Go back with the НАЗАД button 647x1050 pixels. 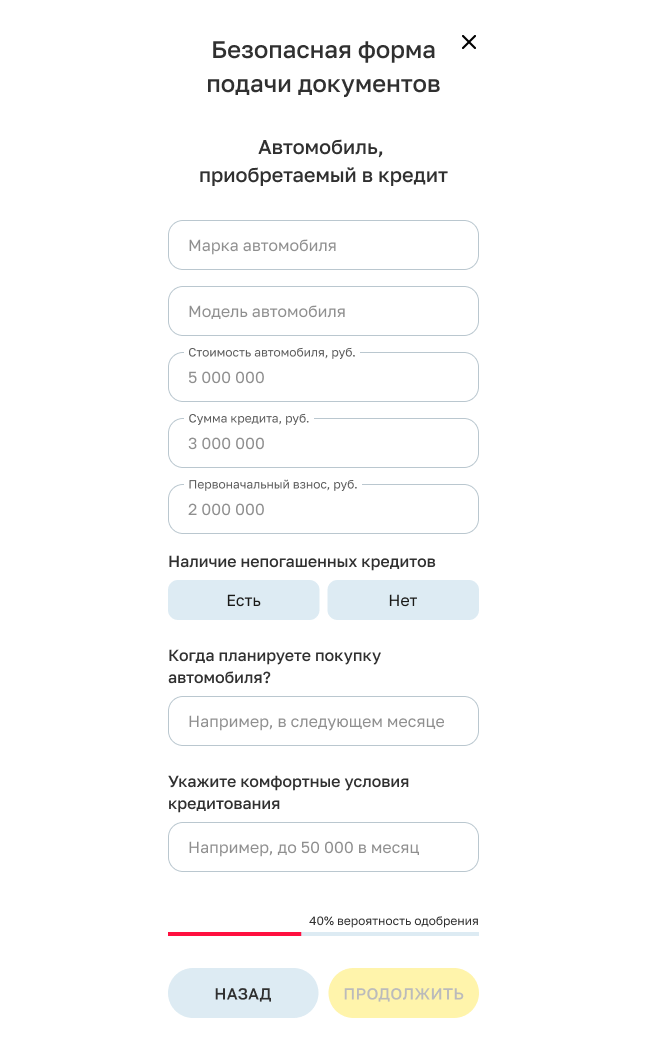tap(243, 993)
